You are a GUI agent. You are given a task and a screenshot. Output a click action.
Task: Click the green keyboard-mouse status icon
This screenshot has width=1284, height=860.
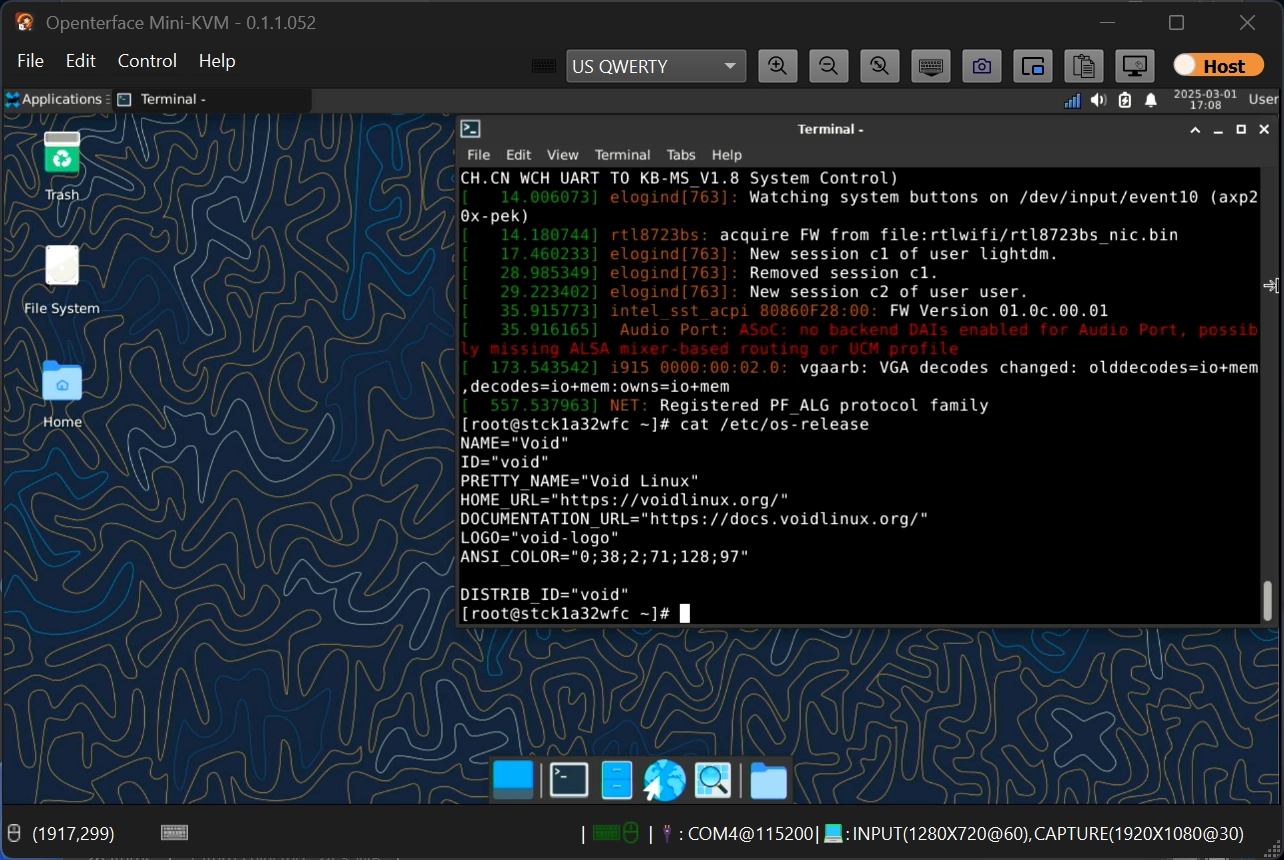[x=616, y=833]
